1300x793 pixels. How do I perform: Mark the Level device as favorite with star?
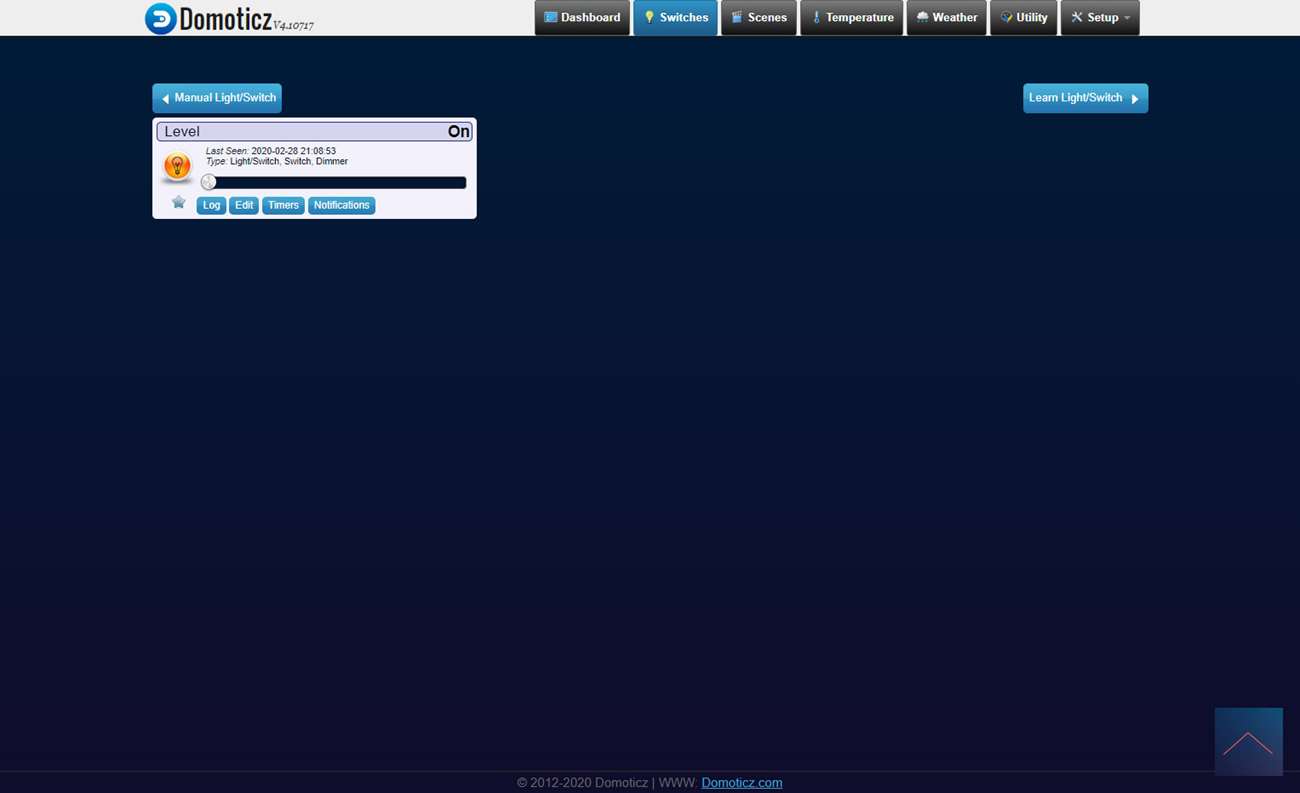click(178, 202)
